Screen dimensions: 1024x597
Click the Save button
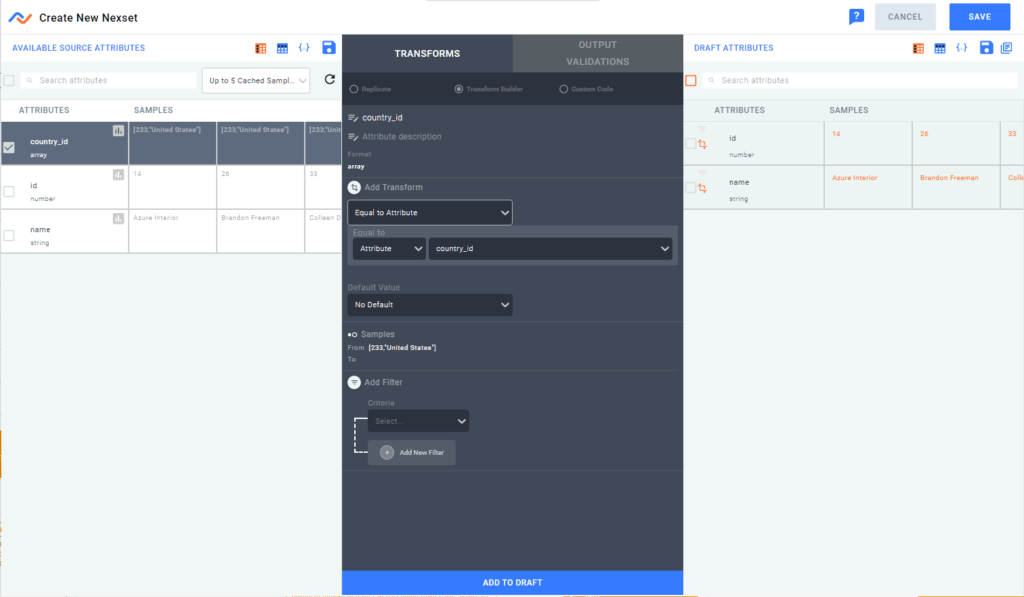pos(980,17)
